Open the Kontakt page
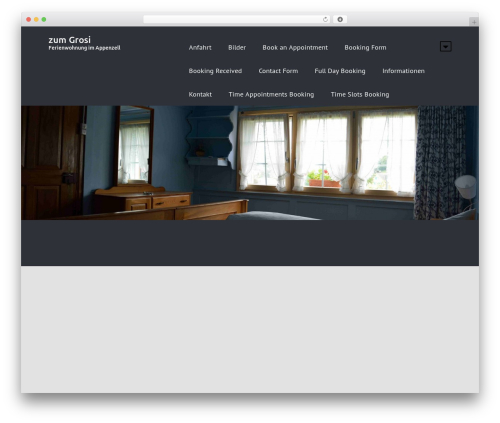Screen dimensions: 500x423 coord(200,94)
